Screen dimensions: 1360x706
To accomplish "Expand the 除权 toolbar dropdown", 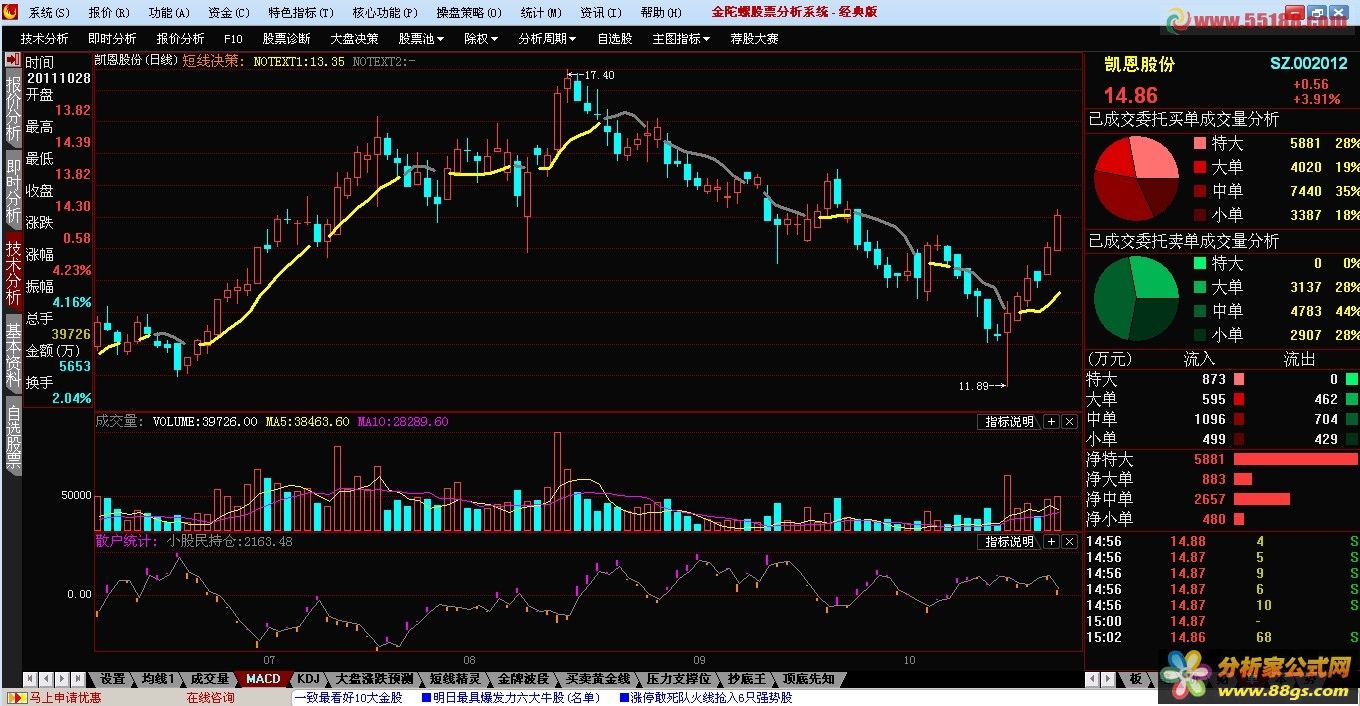I will point(481,38).
